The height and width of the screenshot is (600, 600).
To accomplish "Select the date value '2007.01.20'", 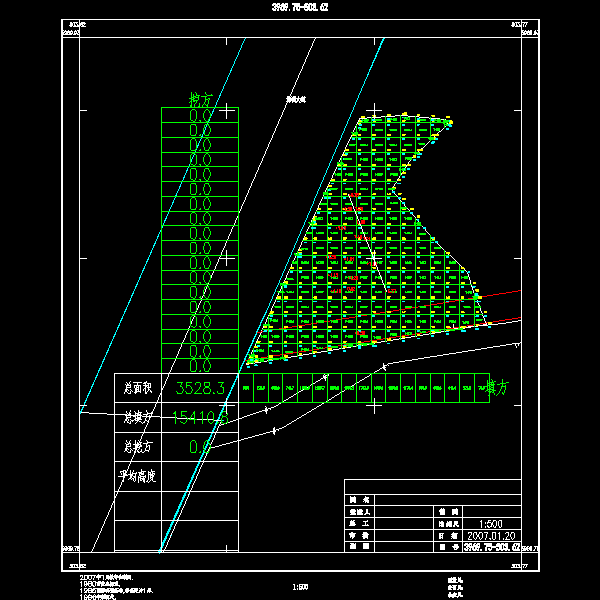I will click(491, 535).
